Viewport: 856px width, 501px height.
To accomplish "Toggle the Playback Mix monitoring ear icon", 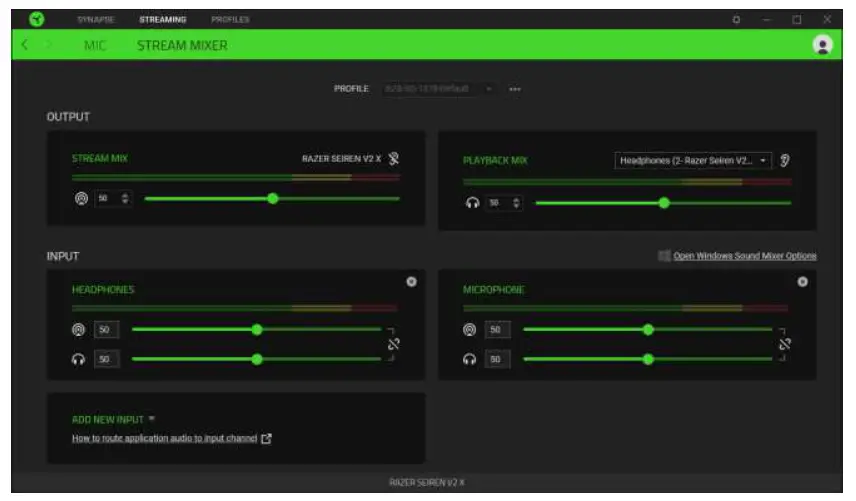I will 784,160.
